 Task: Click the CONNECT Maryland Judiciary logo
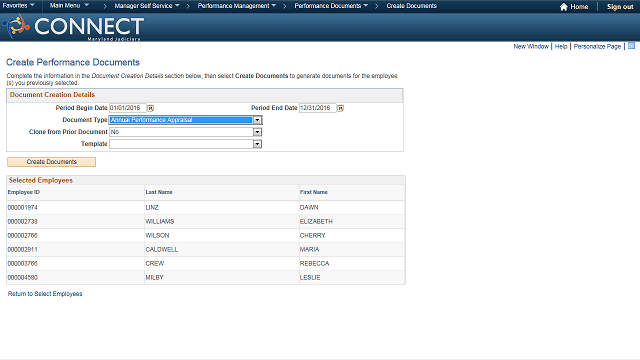click(x=73, y=27)
